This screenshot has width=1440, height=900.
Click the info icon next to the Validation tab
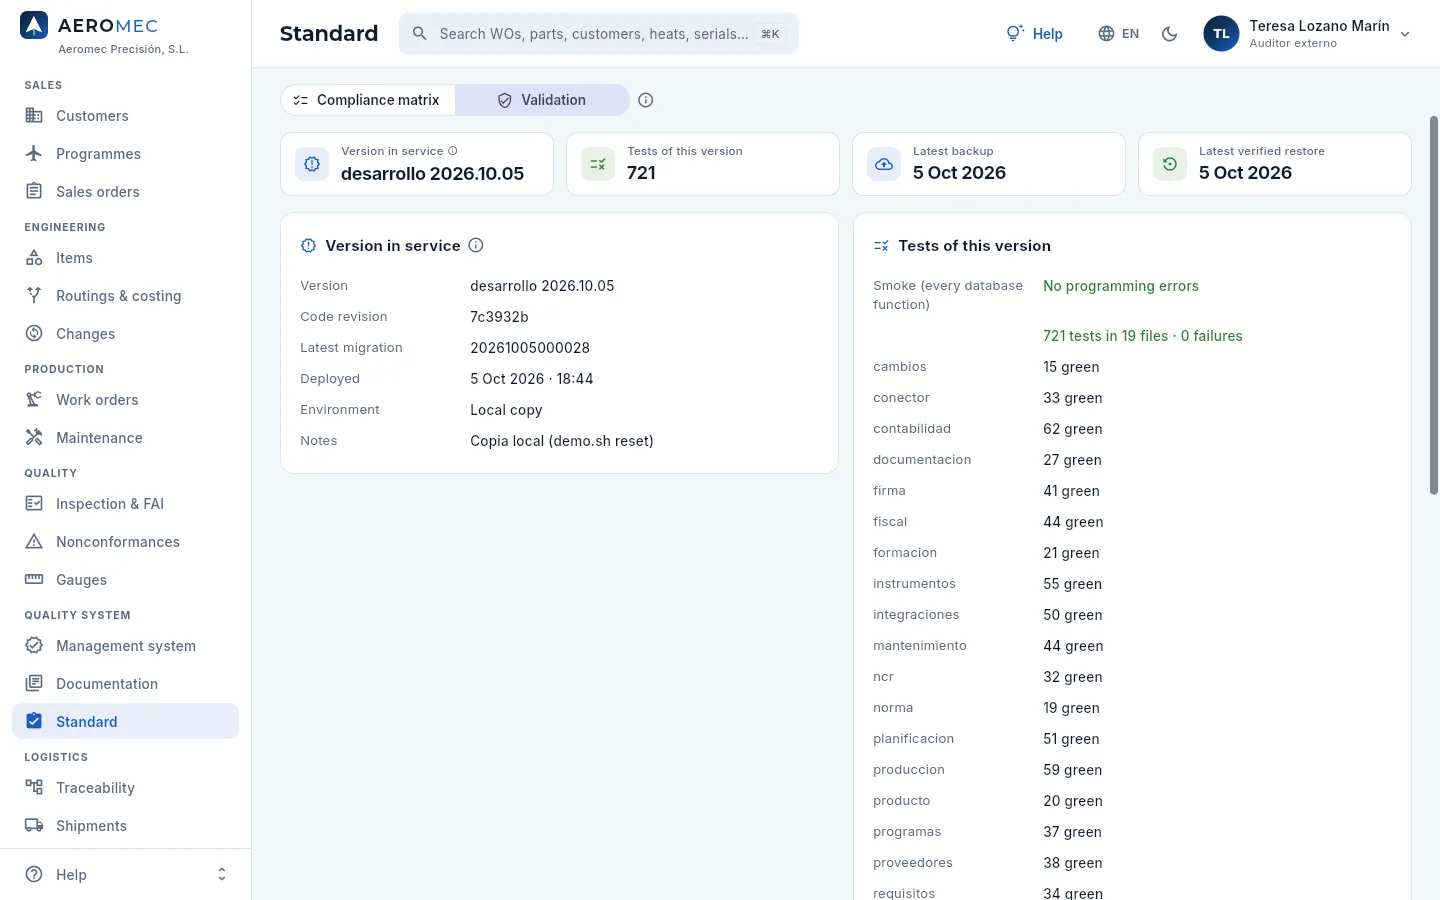tap(646, 100)
